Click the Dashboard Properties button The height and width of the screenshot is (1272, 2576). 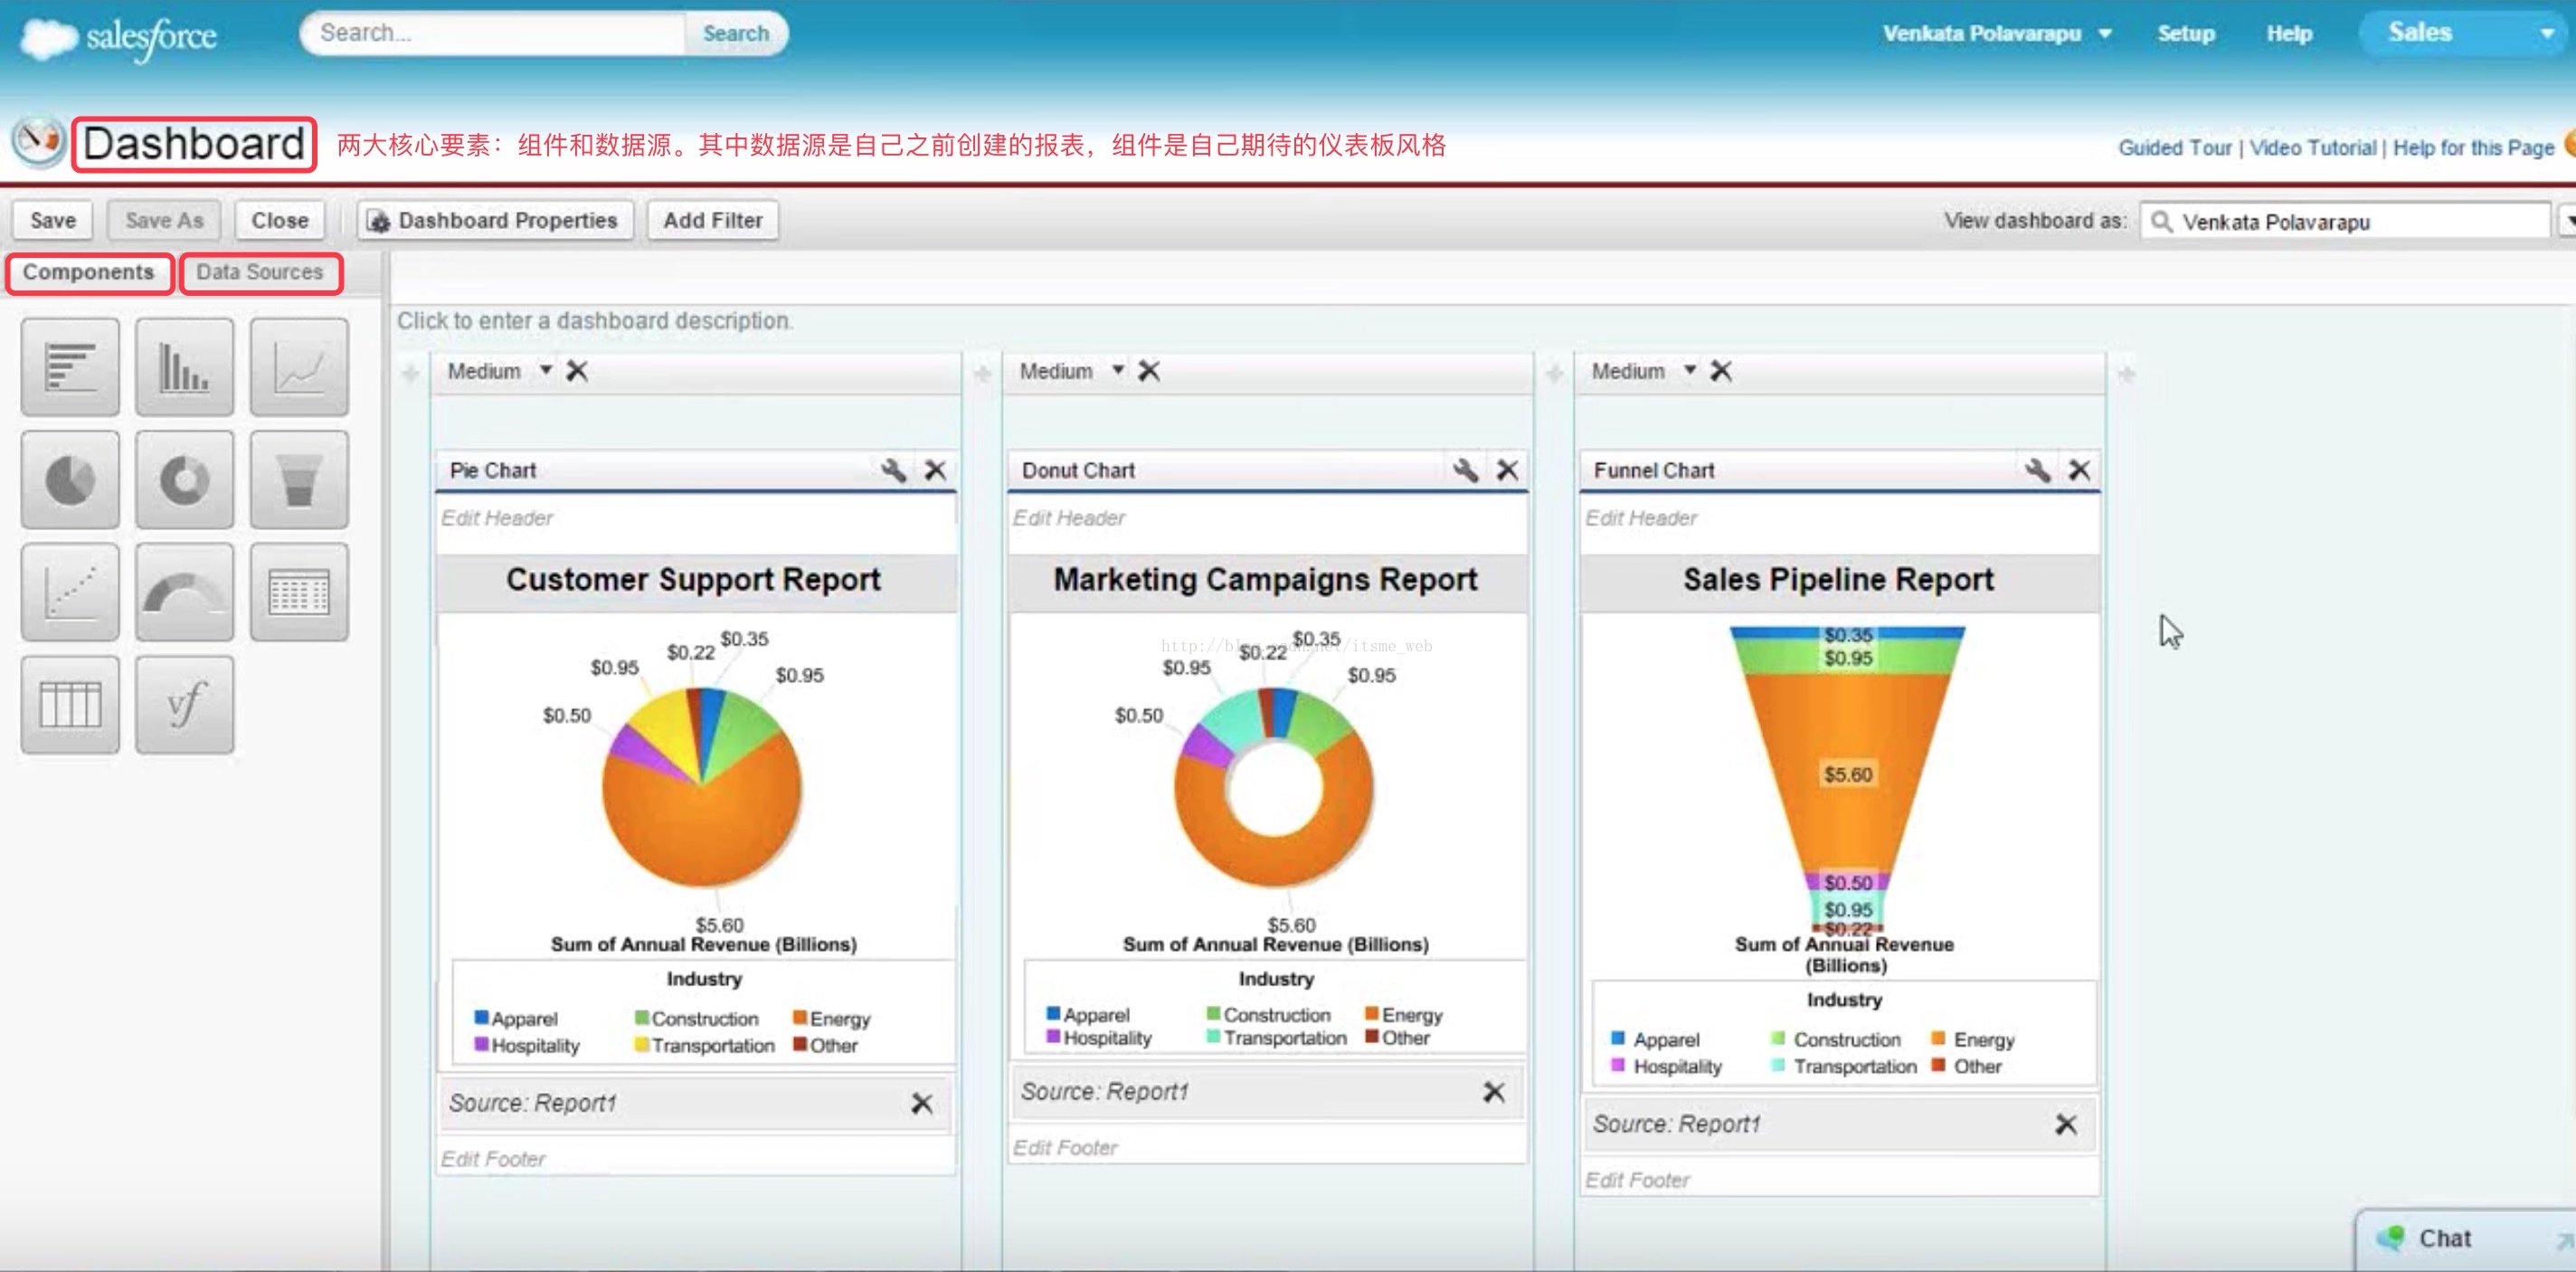494,220
